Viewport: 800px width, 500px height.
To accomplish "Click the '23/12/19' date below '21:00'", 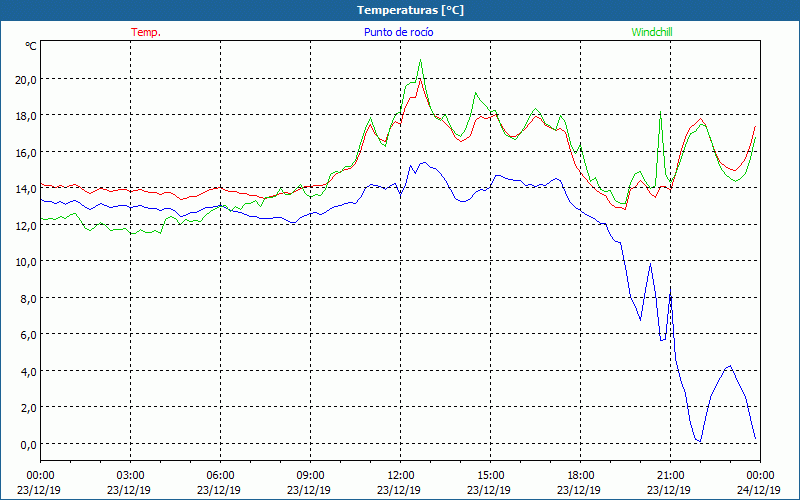I will [x=669, y=490].
